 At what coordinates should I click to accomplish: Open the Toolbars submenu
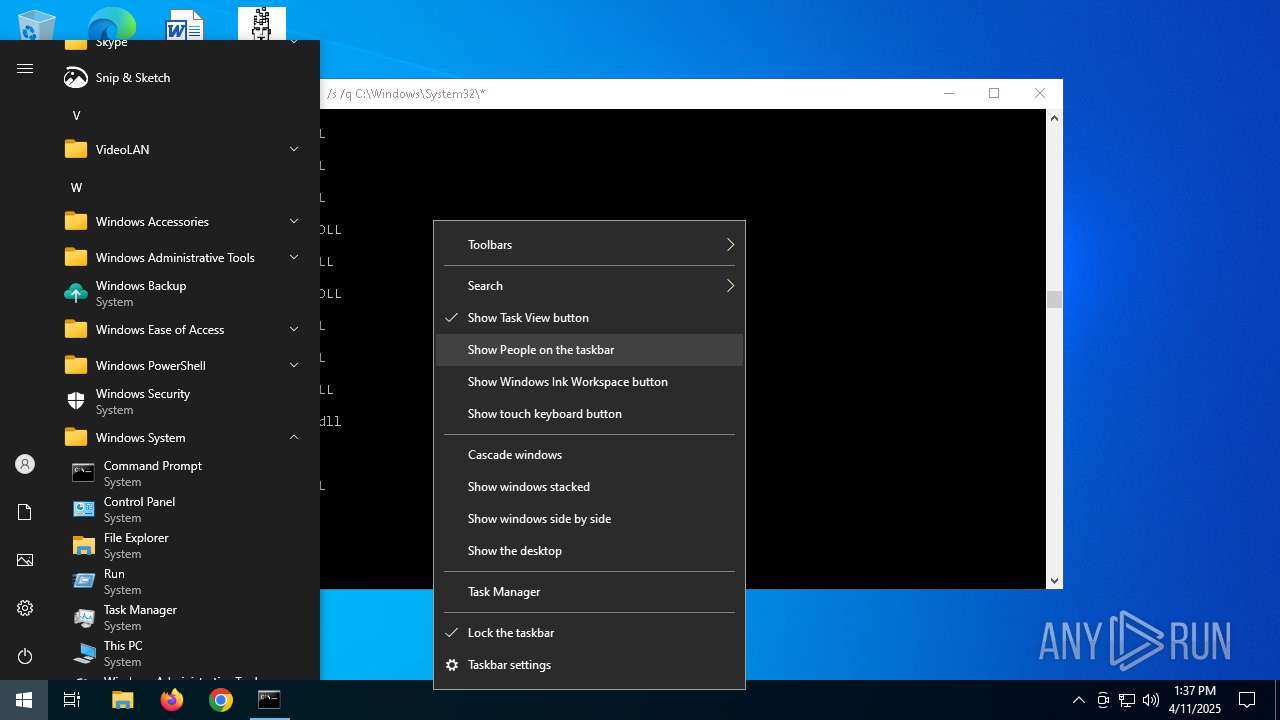pyautogui.click(x=590, y=245)
